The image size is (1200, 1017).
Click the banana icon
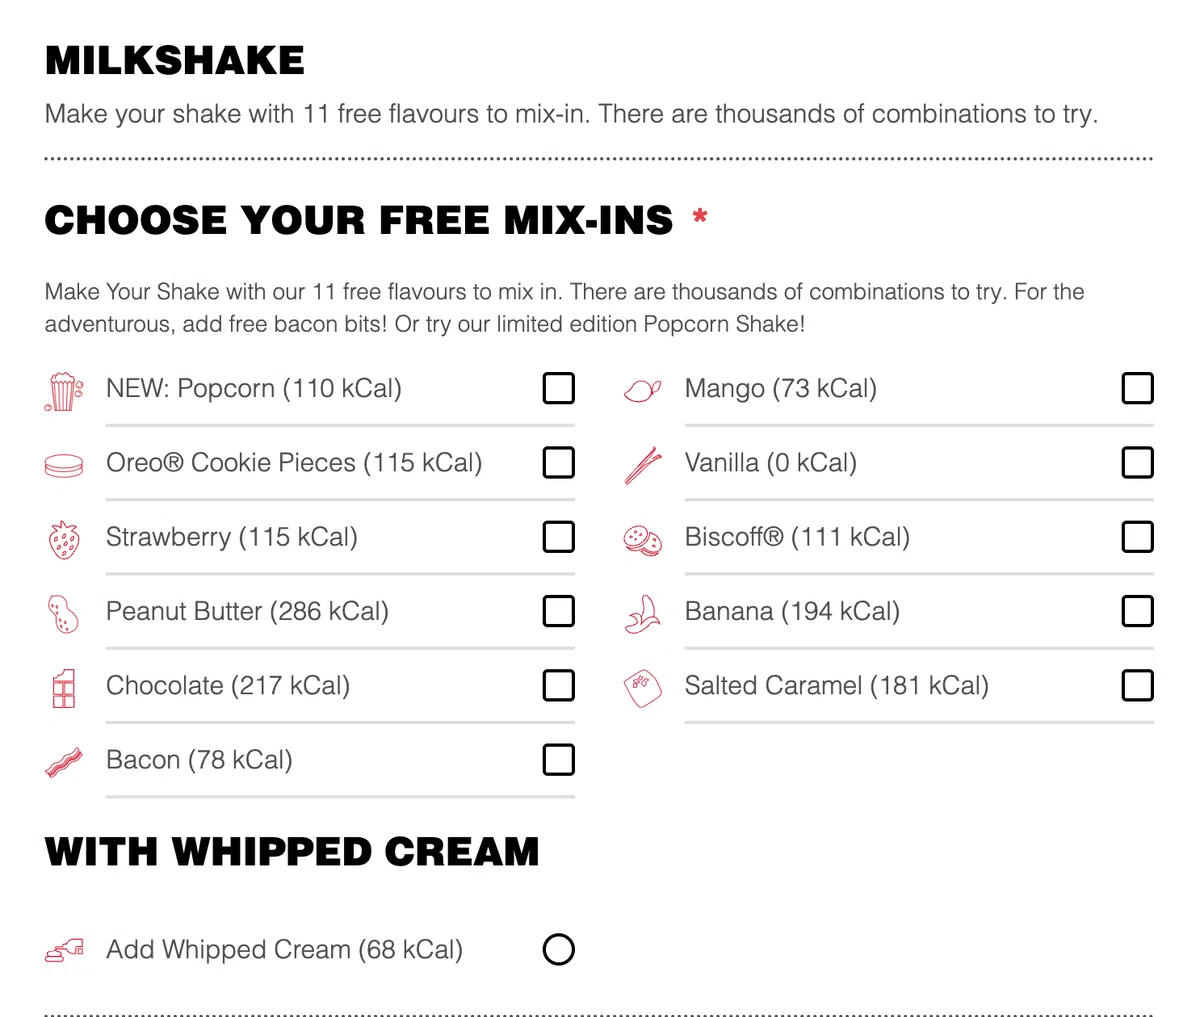coord(642,613)
